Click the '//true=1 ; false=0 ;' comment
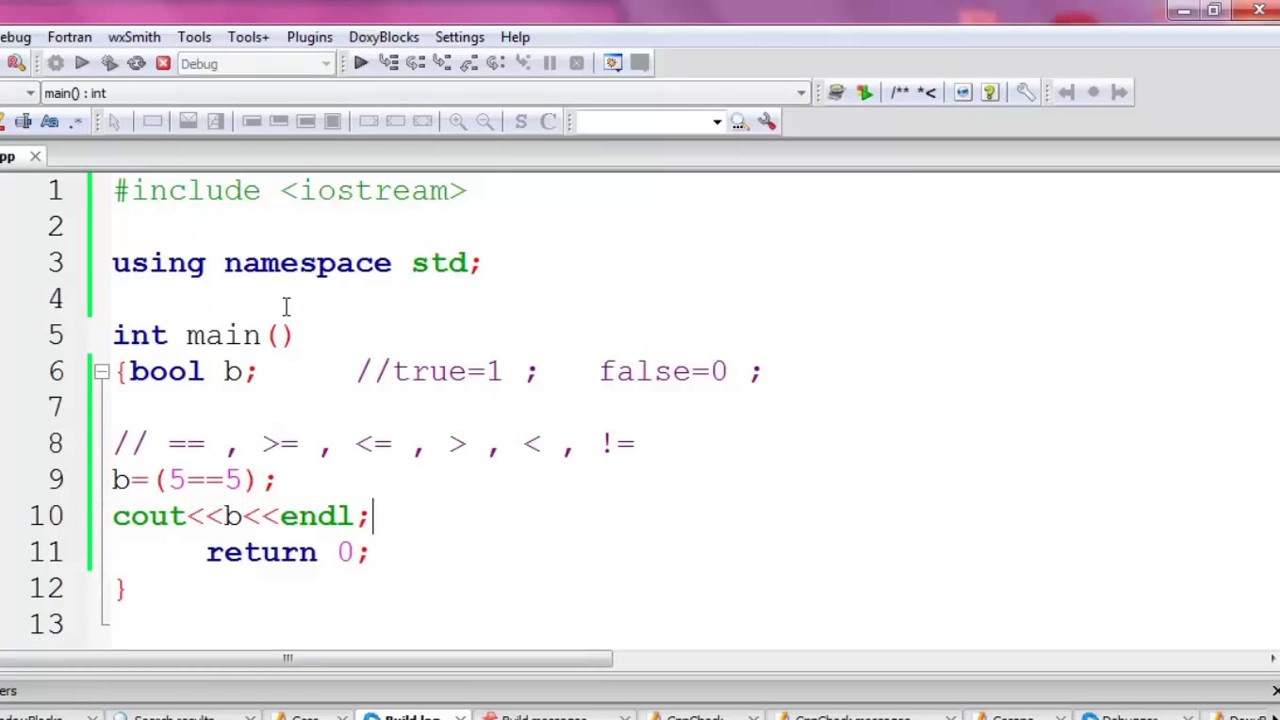The width and height of the screenshot is (1280, 720). (x=559, y=372)
